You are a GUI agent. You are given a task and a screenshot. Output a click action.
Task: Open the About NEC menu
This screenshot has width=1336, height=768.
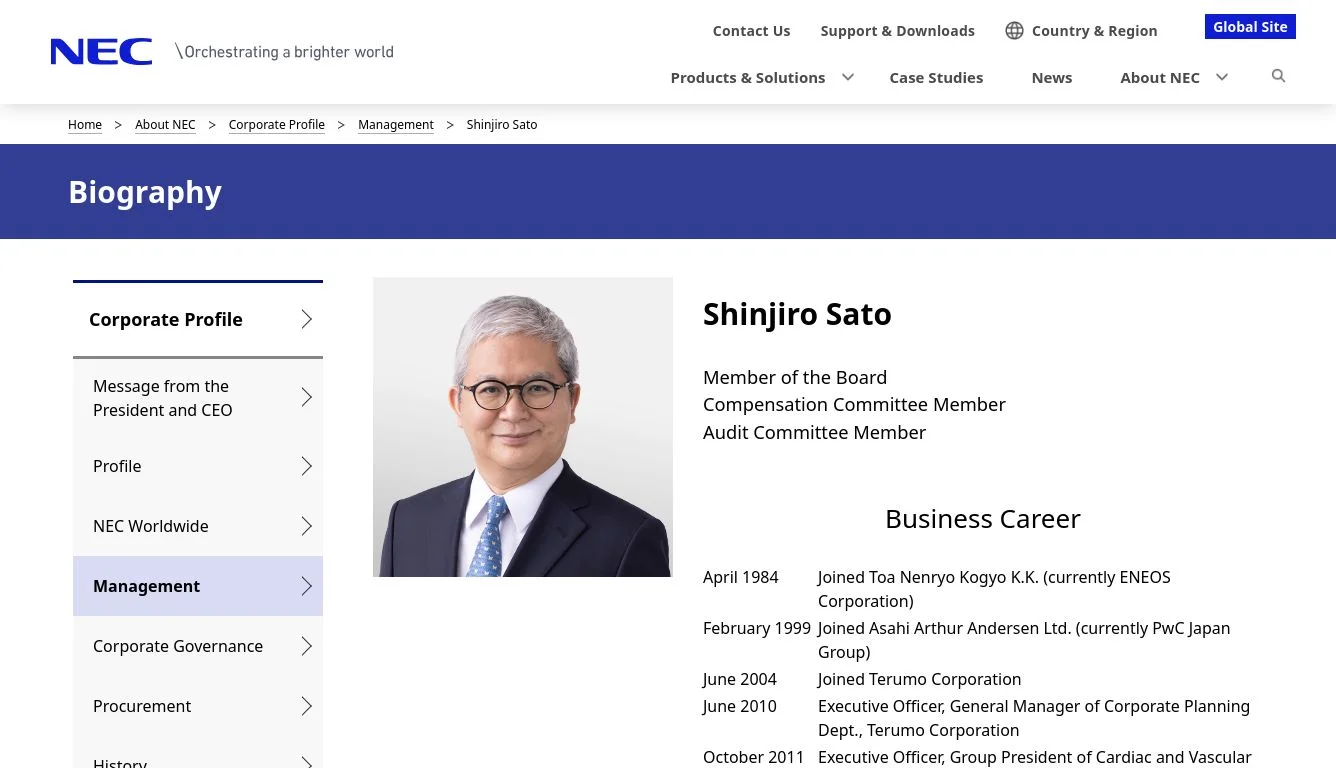click(1159, 77)
